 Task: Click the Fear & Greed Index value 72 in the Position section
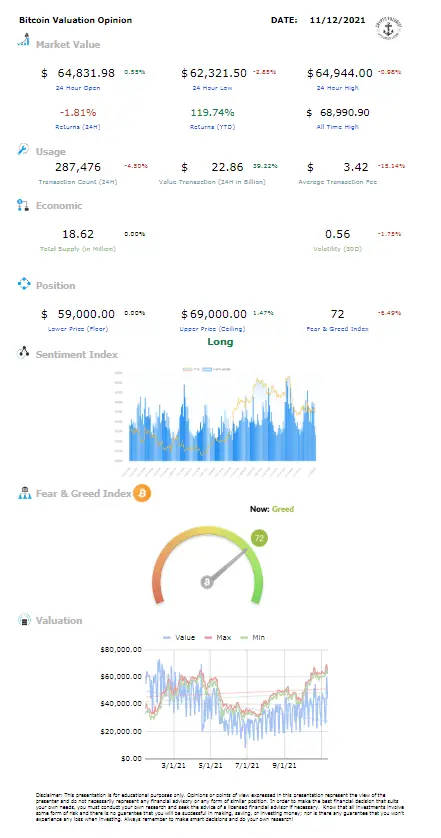pyautogui.click(x=337, y=314)
